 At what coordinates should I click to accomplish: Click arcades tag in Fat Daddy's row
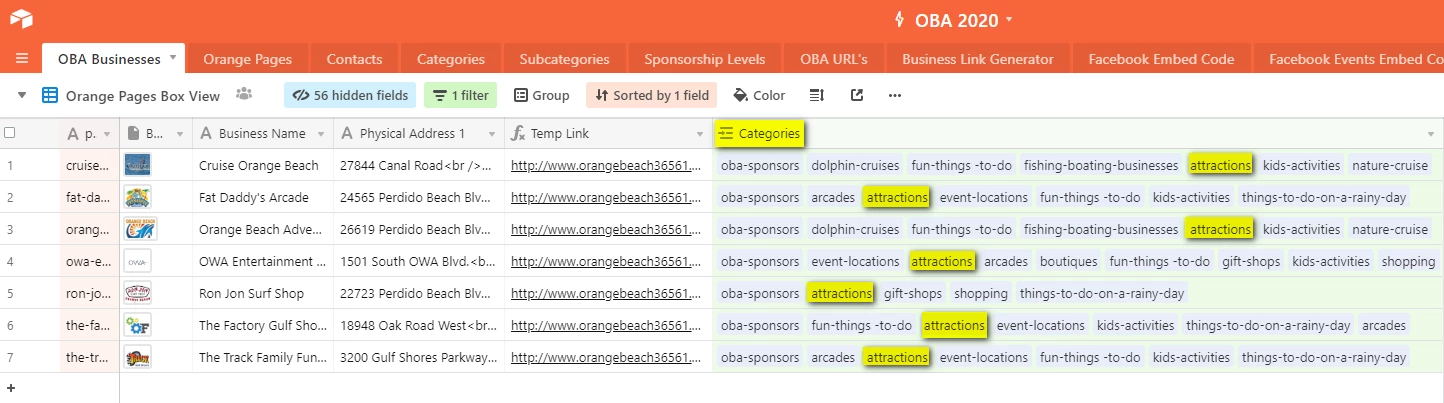click(833, 197)
